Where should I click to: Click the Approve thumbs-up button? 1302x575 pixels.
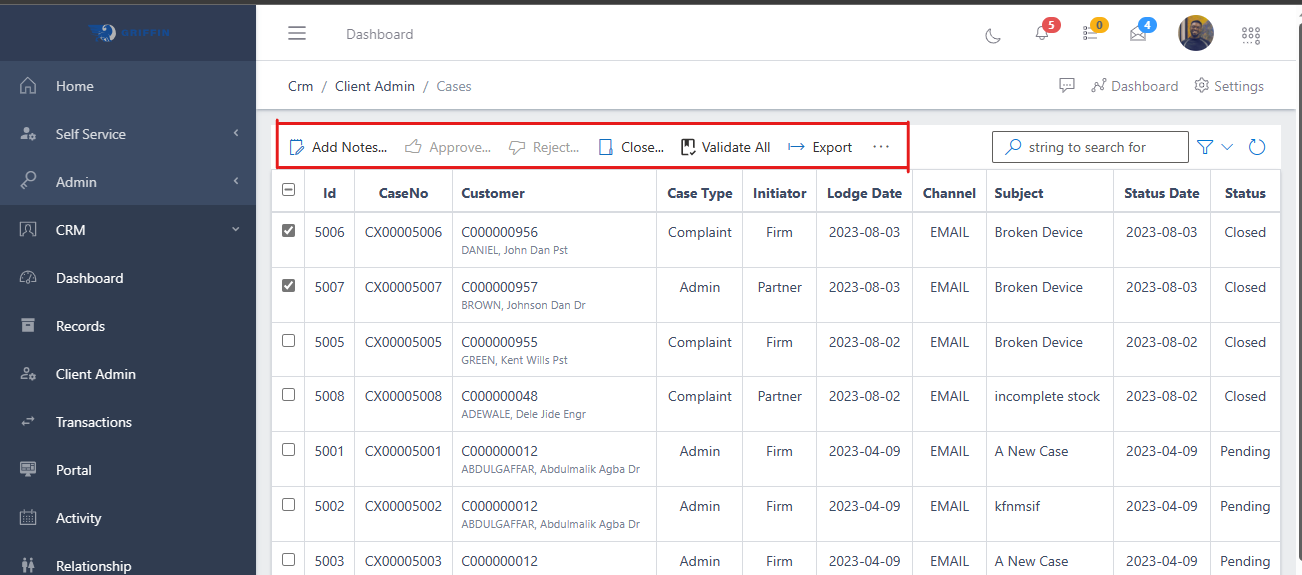point(448,147)
